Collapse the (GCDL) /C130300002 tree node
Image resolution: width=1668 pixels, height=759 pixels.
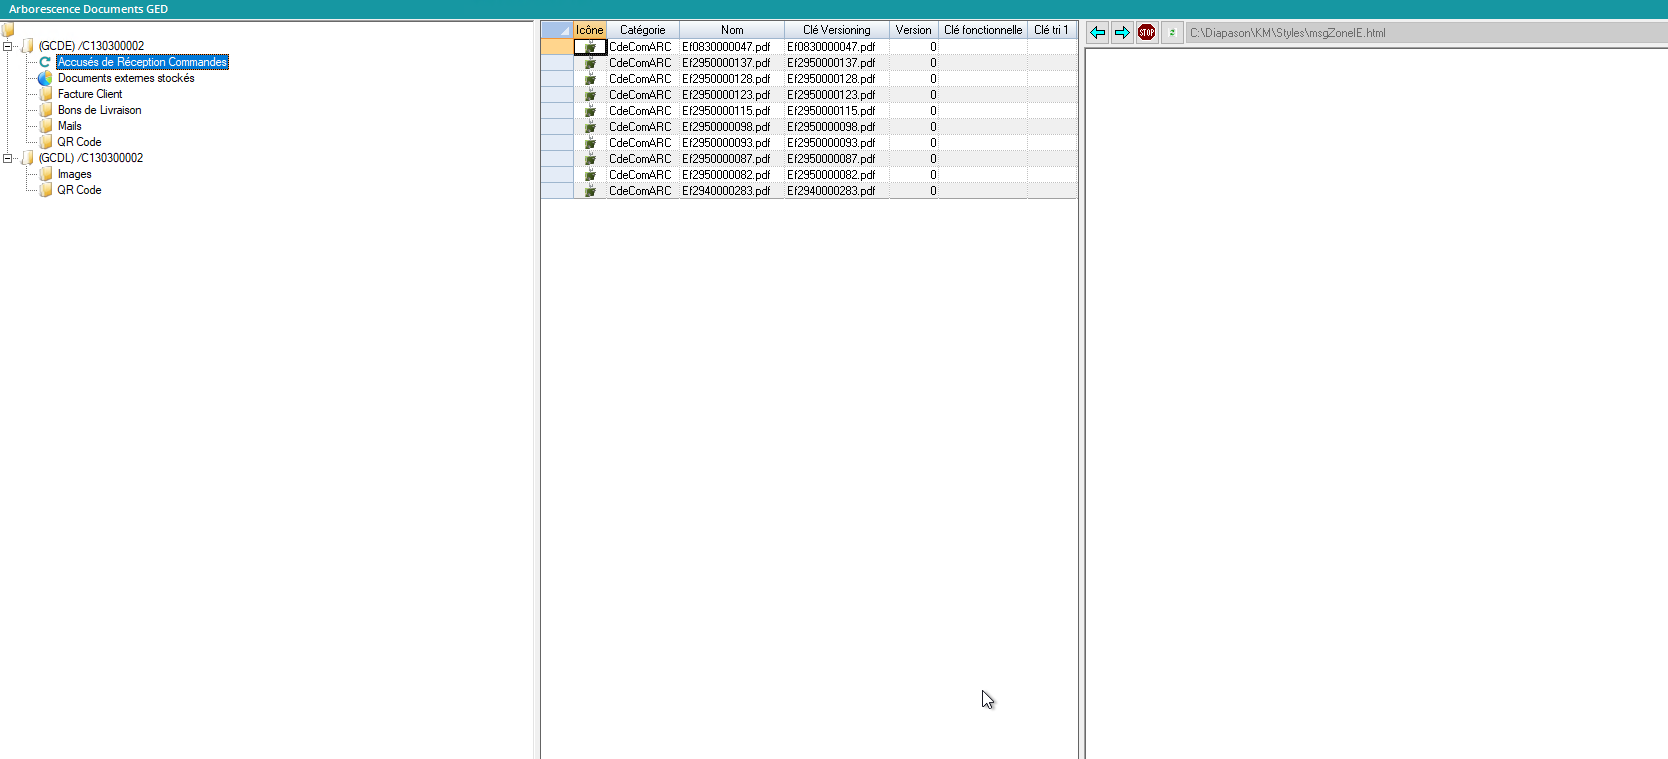8,158
